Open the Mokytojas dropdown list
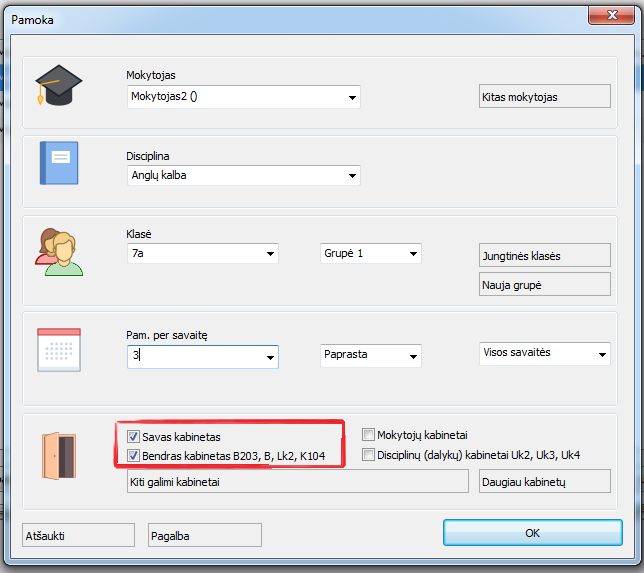Viewport: 644px width, 573px height. tap(352, 98)
